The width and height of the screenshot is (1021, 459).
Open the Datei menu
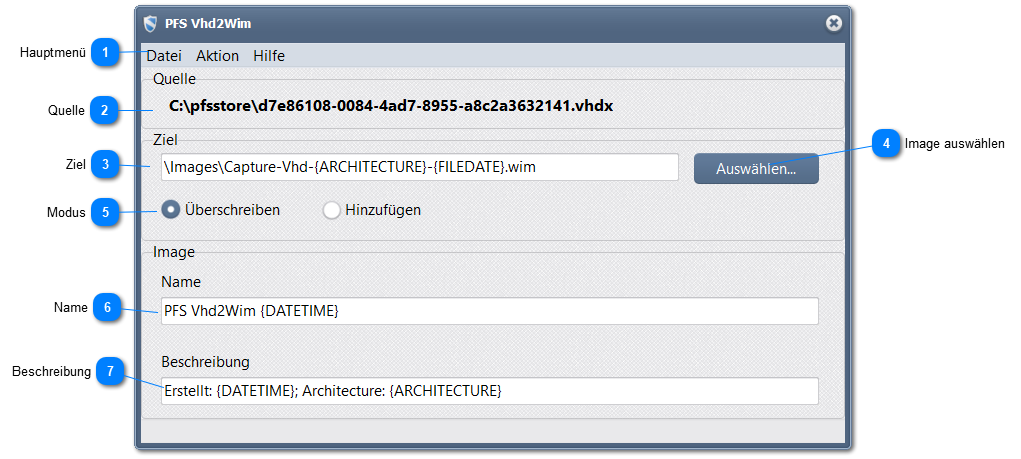tap(164, 56)
